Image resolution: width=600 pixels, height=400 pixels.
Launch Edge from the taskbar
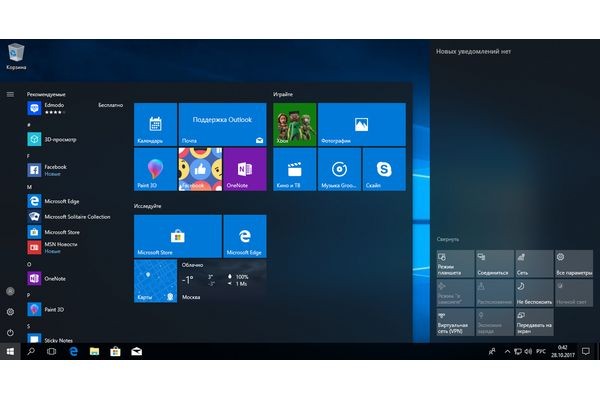73,351
